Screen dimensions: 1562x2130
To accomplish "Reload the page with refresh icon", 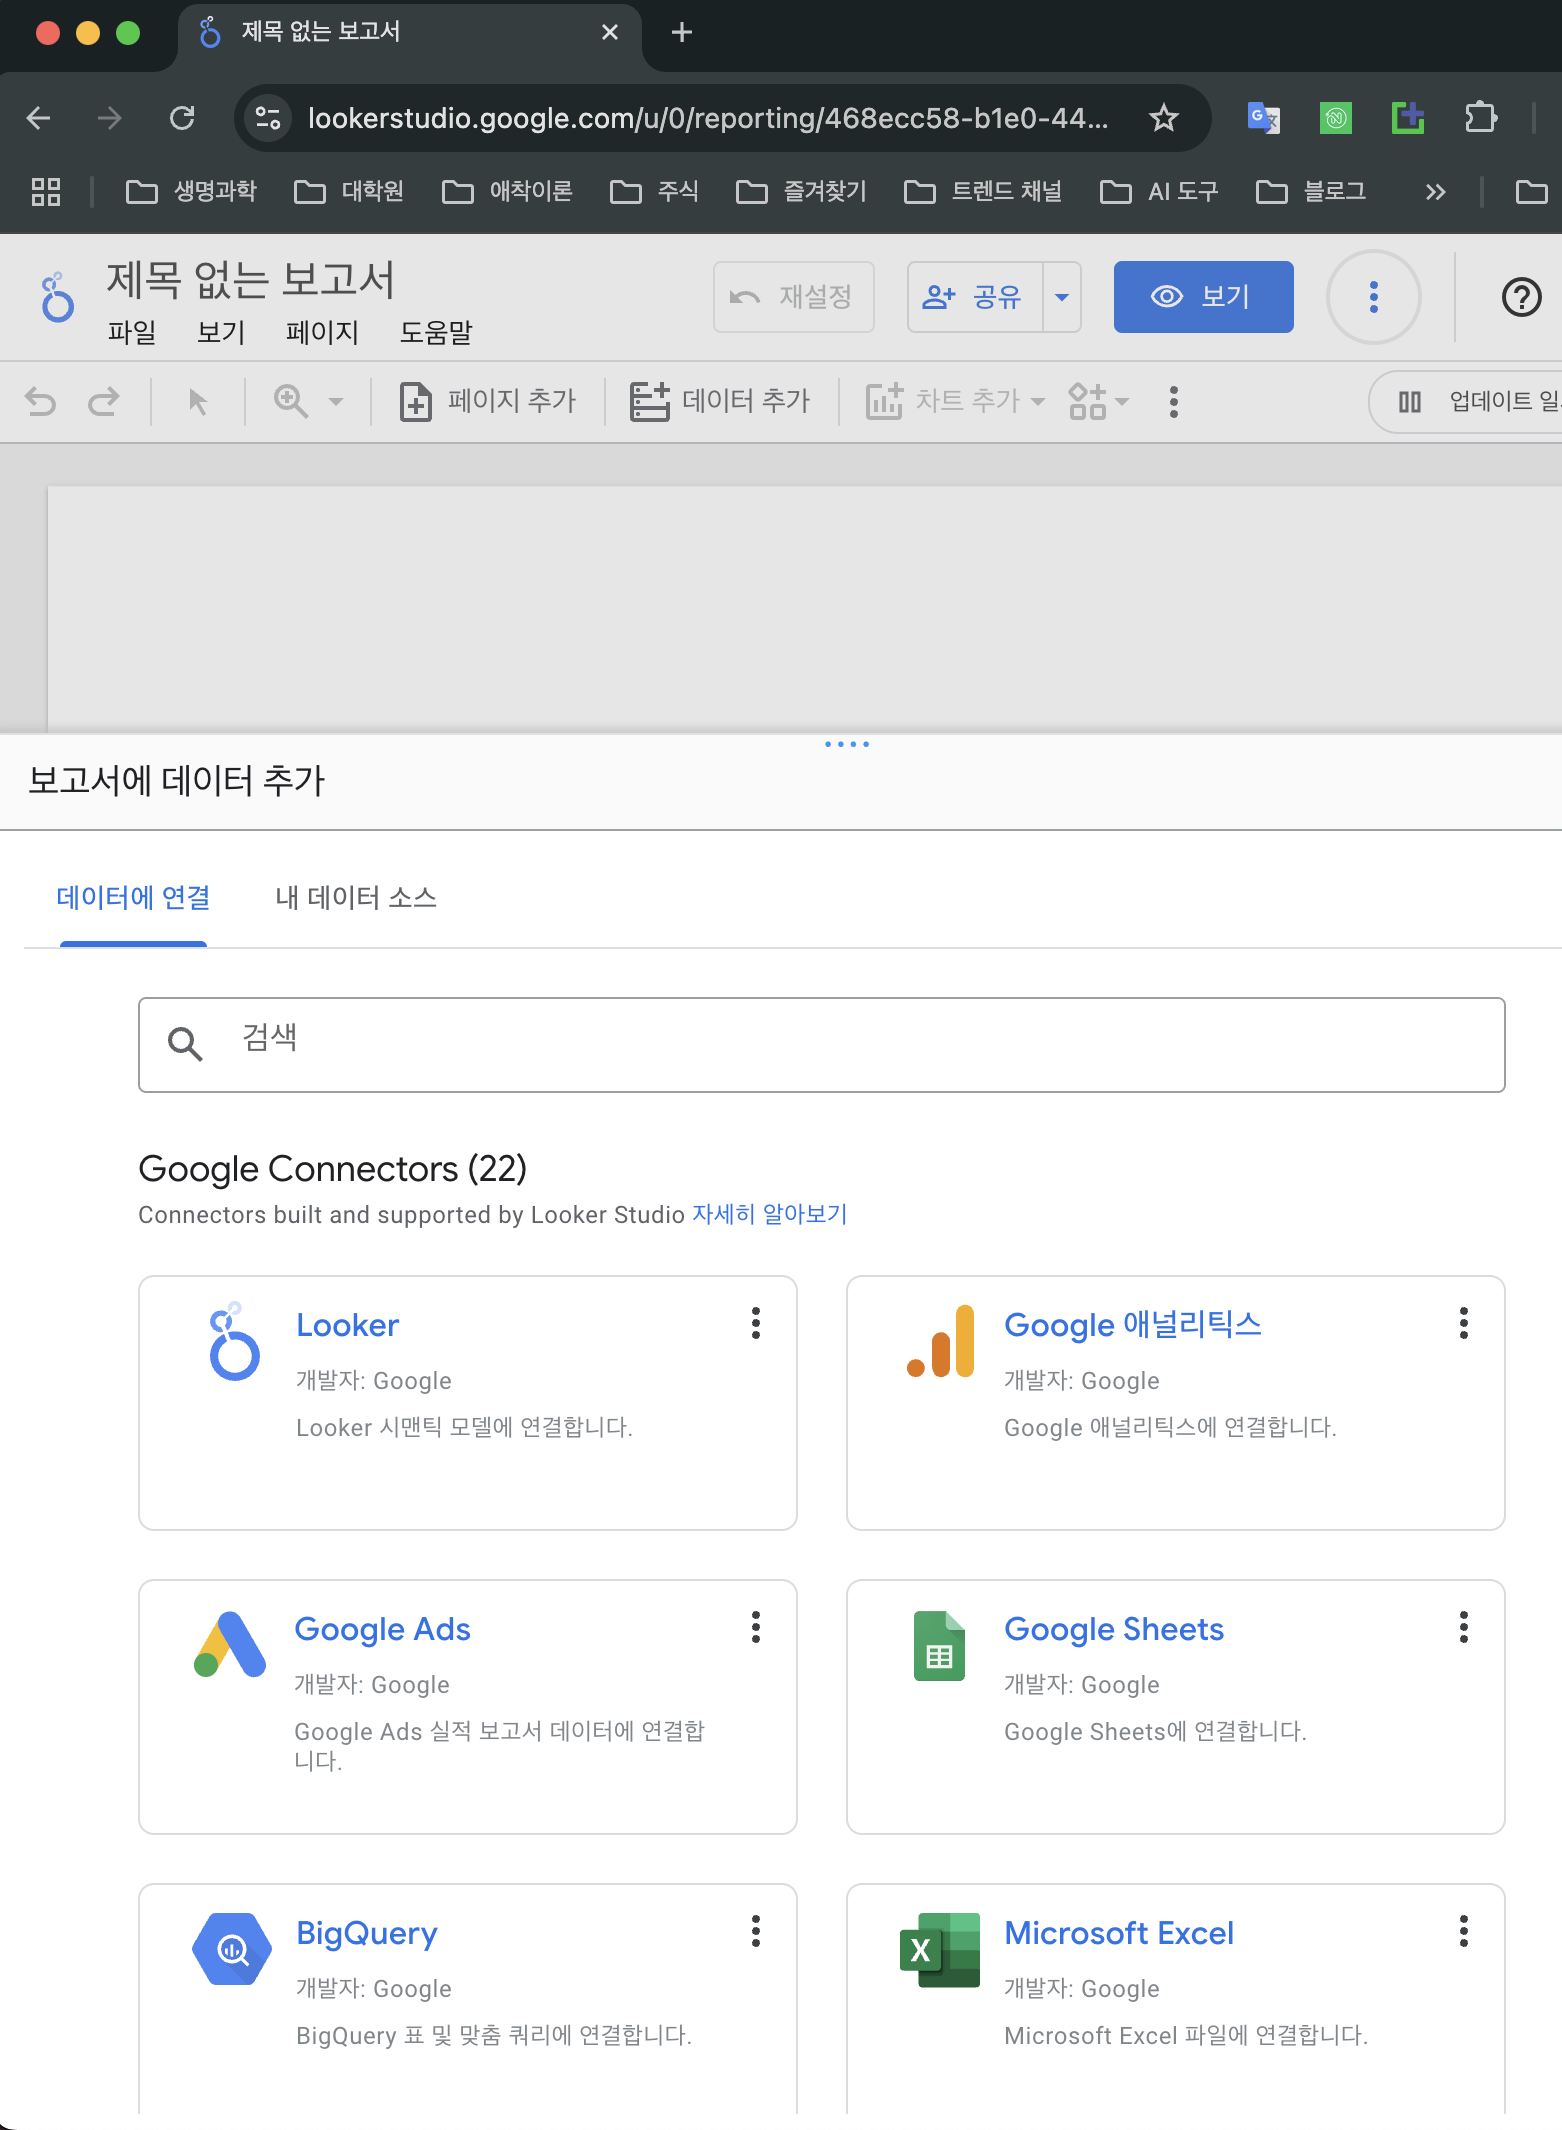I will click(x=182, y=118).
